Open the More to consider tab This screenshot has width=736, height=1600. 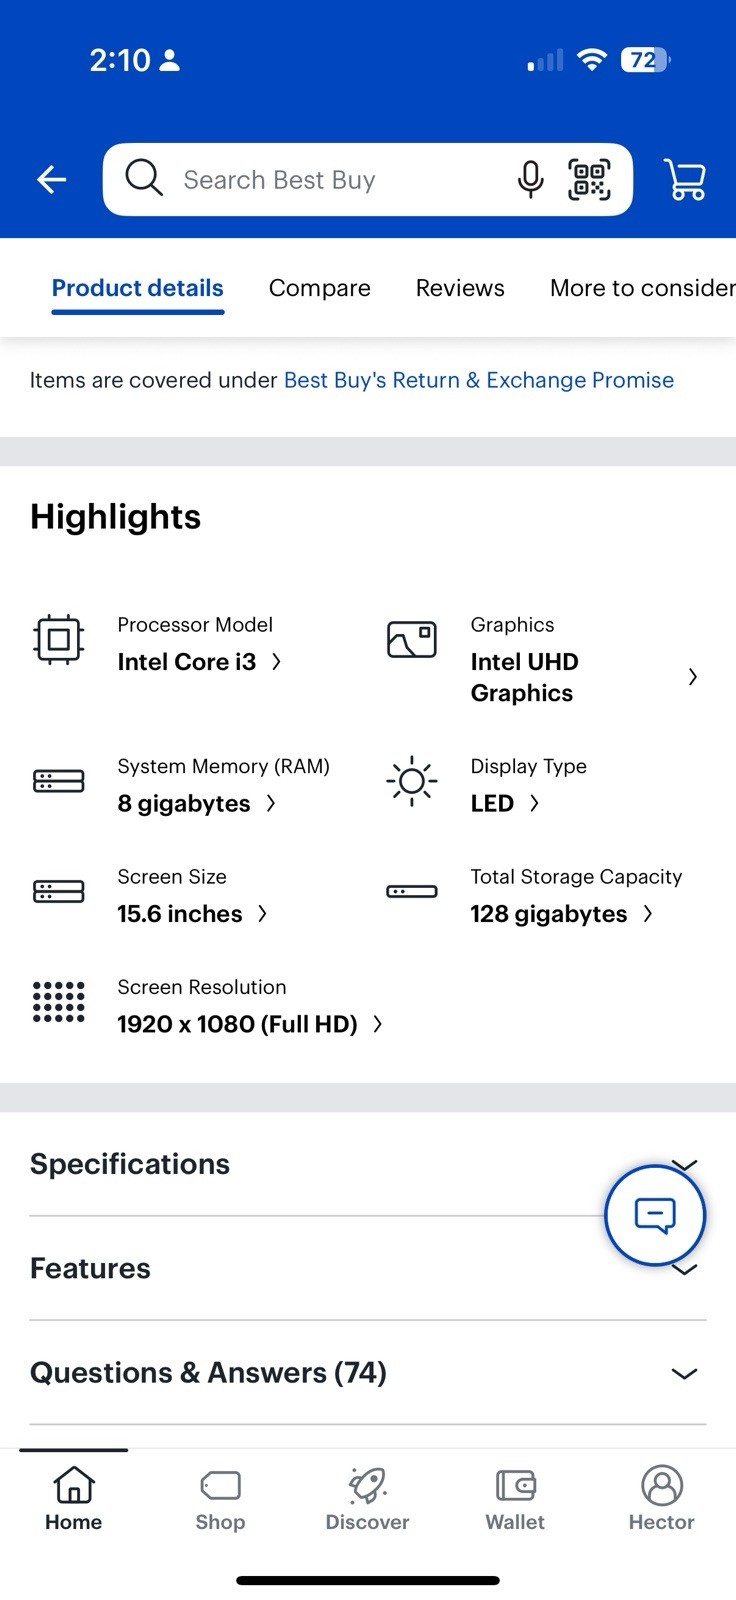click(642, 288)
